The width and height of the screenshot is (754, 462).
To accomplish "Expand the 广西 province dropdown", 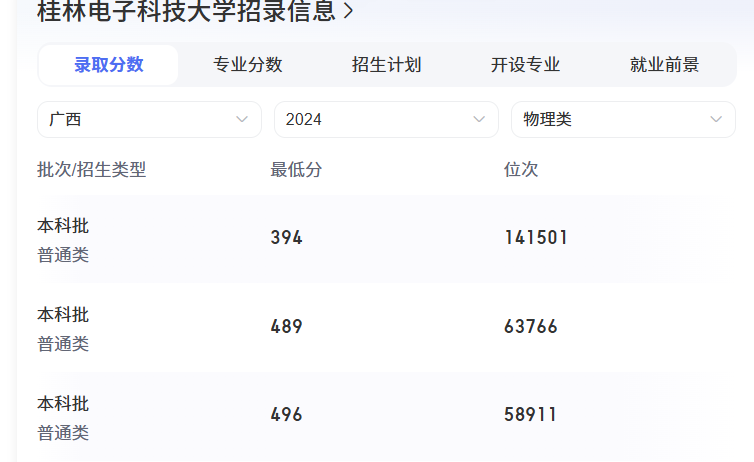I will click(x=150, y=119).
